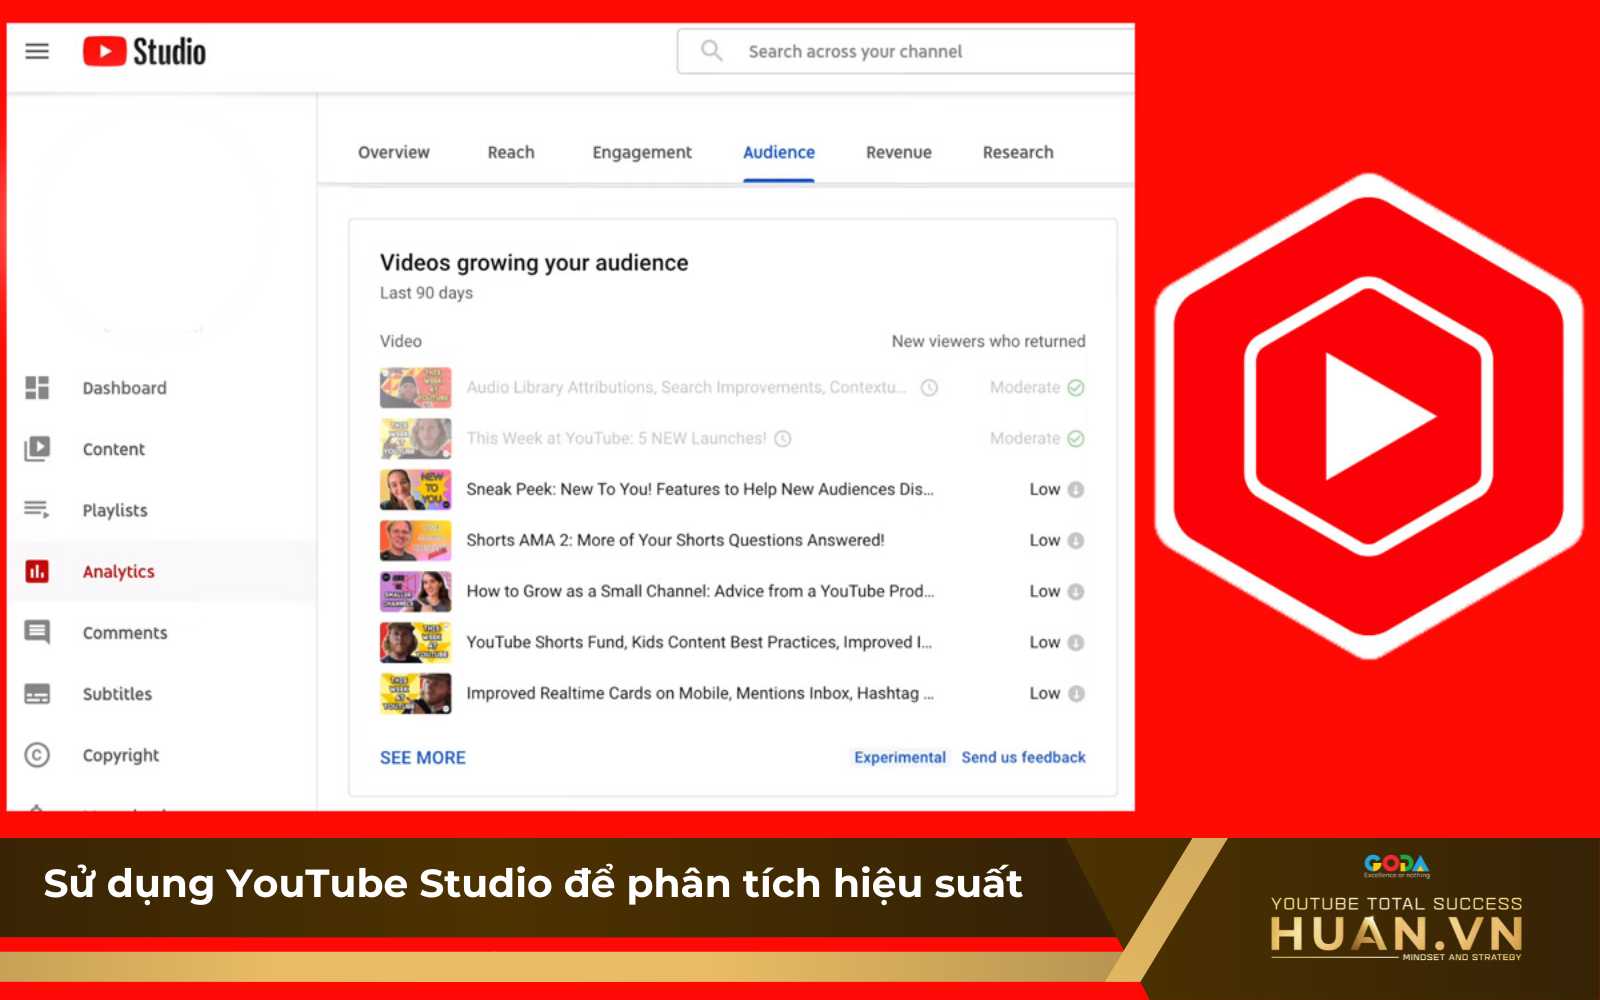Click the YouTube Studio logo
This screenshot has height=1000, width=1600.
(x=144, y=51)
